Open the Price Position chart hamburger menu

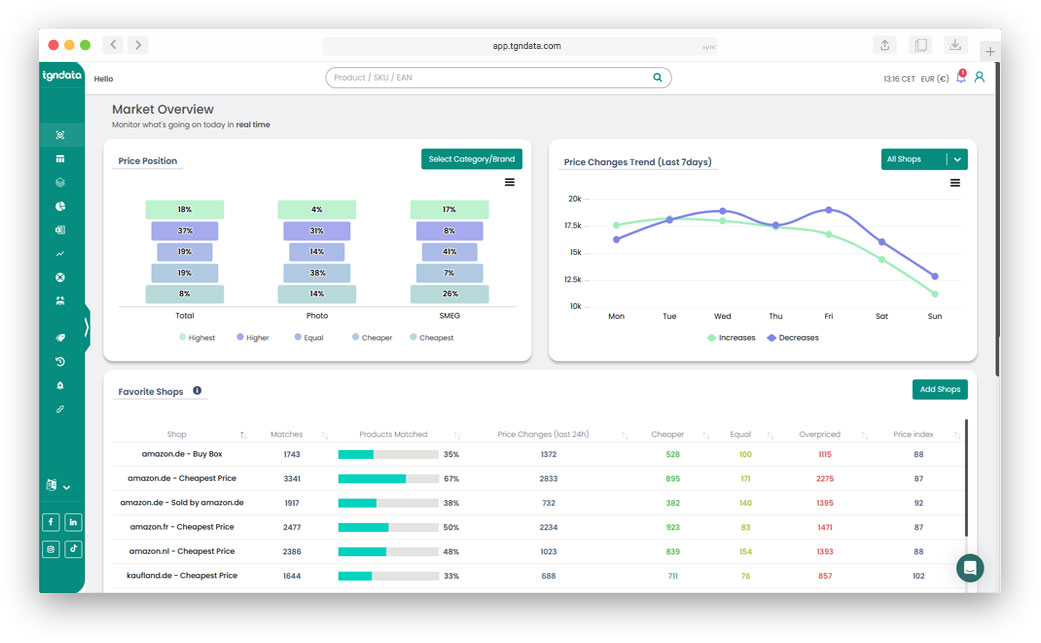(x=509, y=182)
